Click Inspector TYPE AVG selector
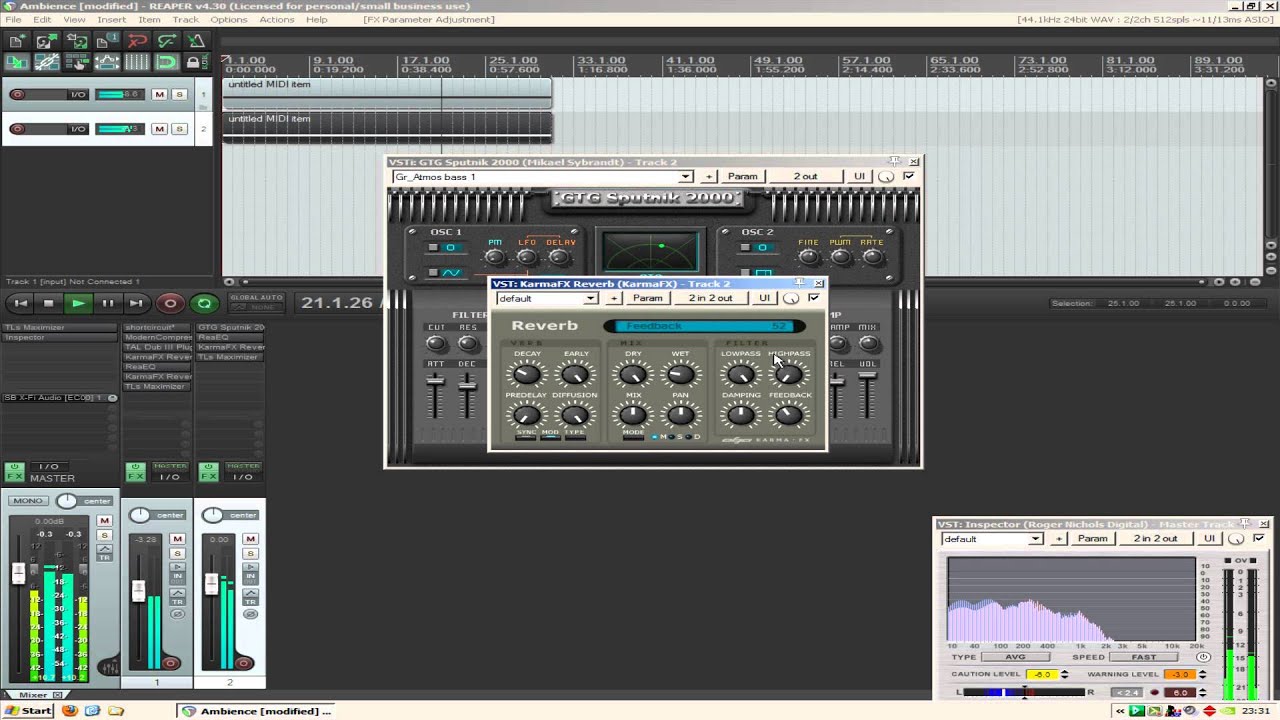Viewport: 1280px width, 720px height. pyautogui.click(x=1015, y=657)
